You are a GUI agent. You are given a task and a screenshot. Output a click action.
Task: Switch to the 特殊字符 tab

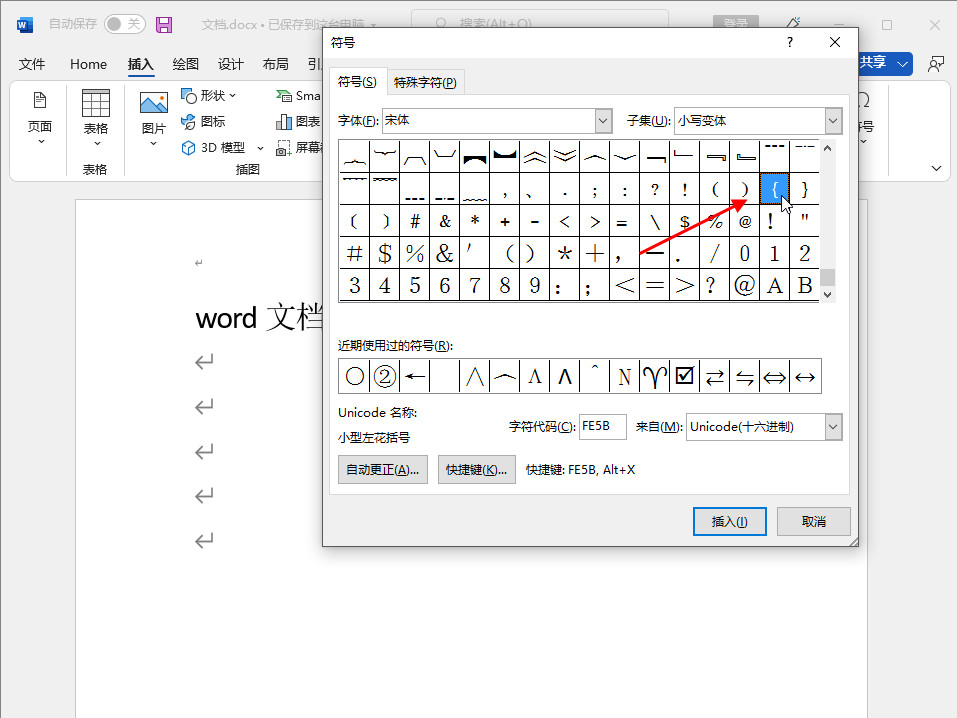click(425, 82)
